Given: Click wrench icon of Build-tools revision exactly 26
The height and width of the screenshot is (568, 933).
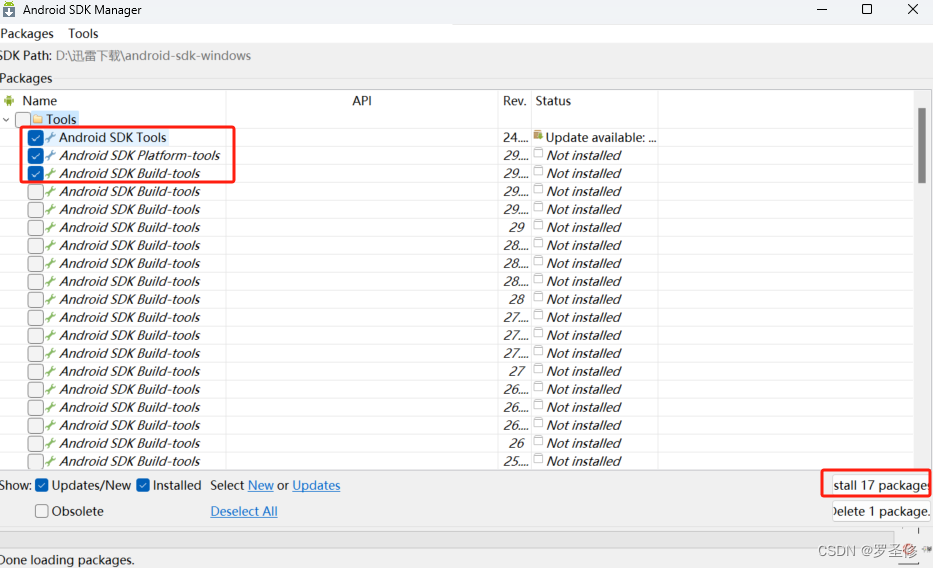Looking at the screenshot, I should (51, 443).
